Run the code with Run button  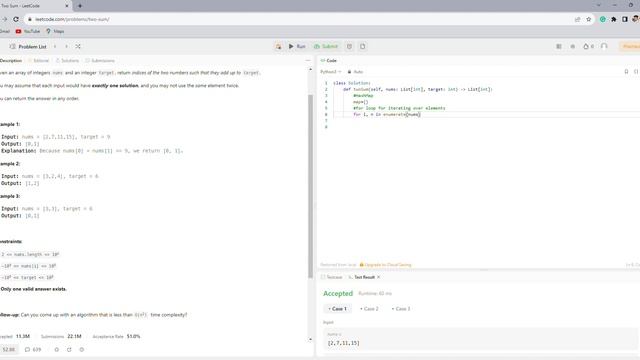tap(297, 47)
